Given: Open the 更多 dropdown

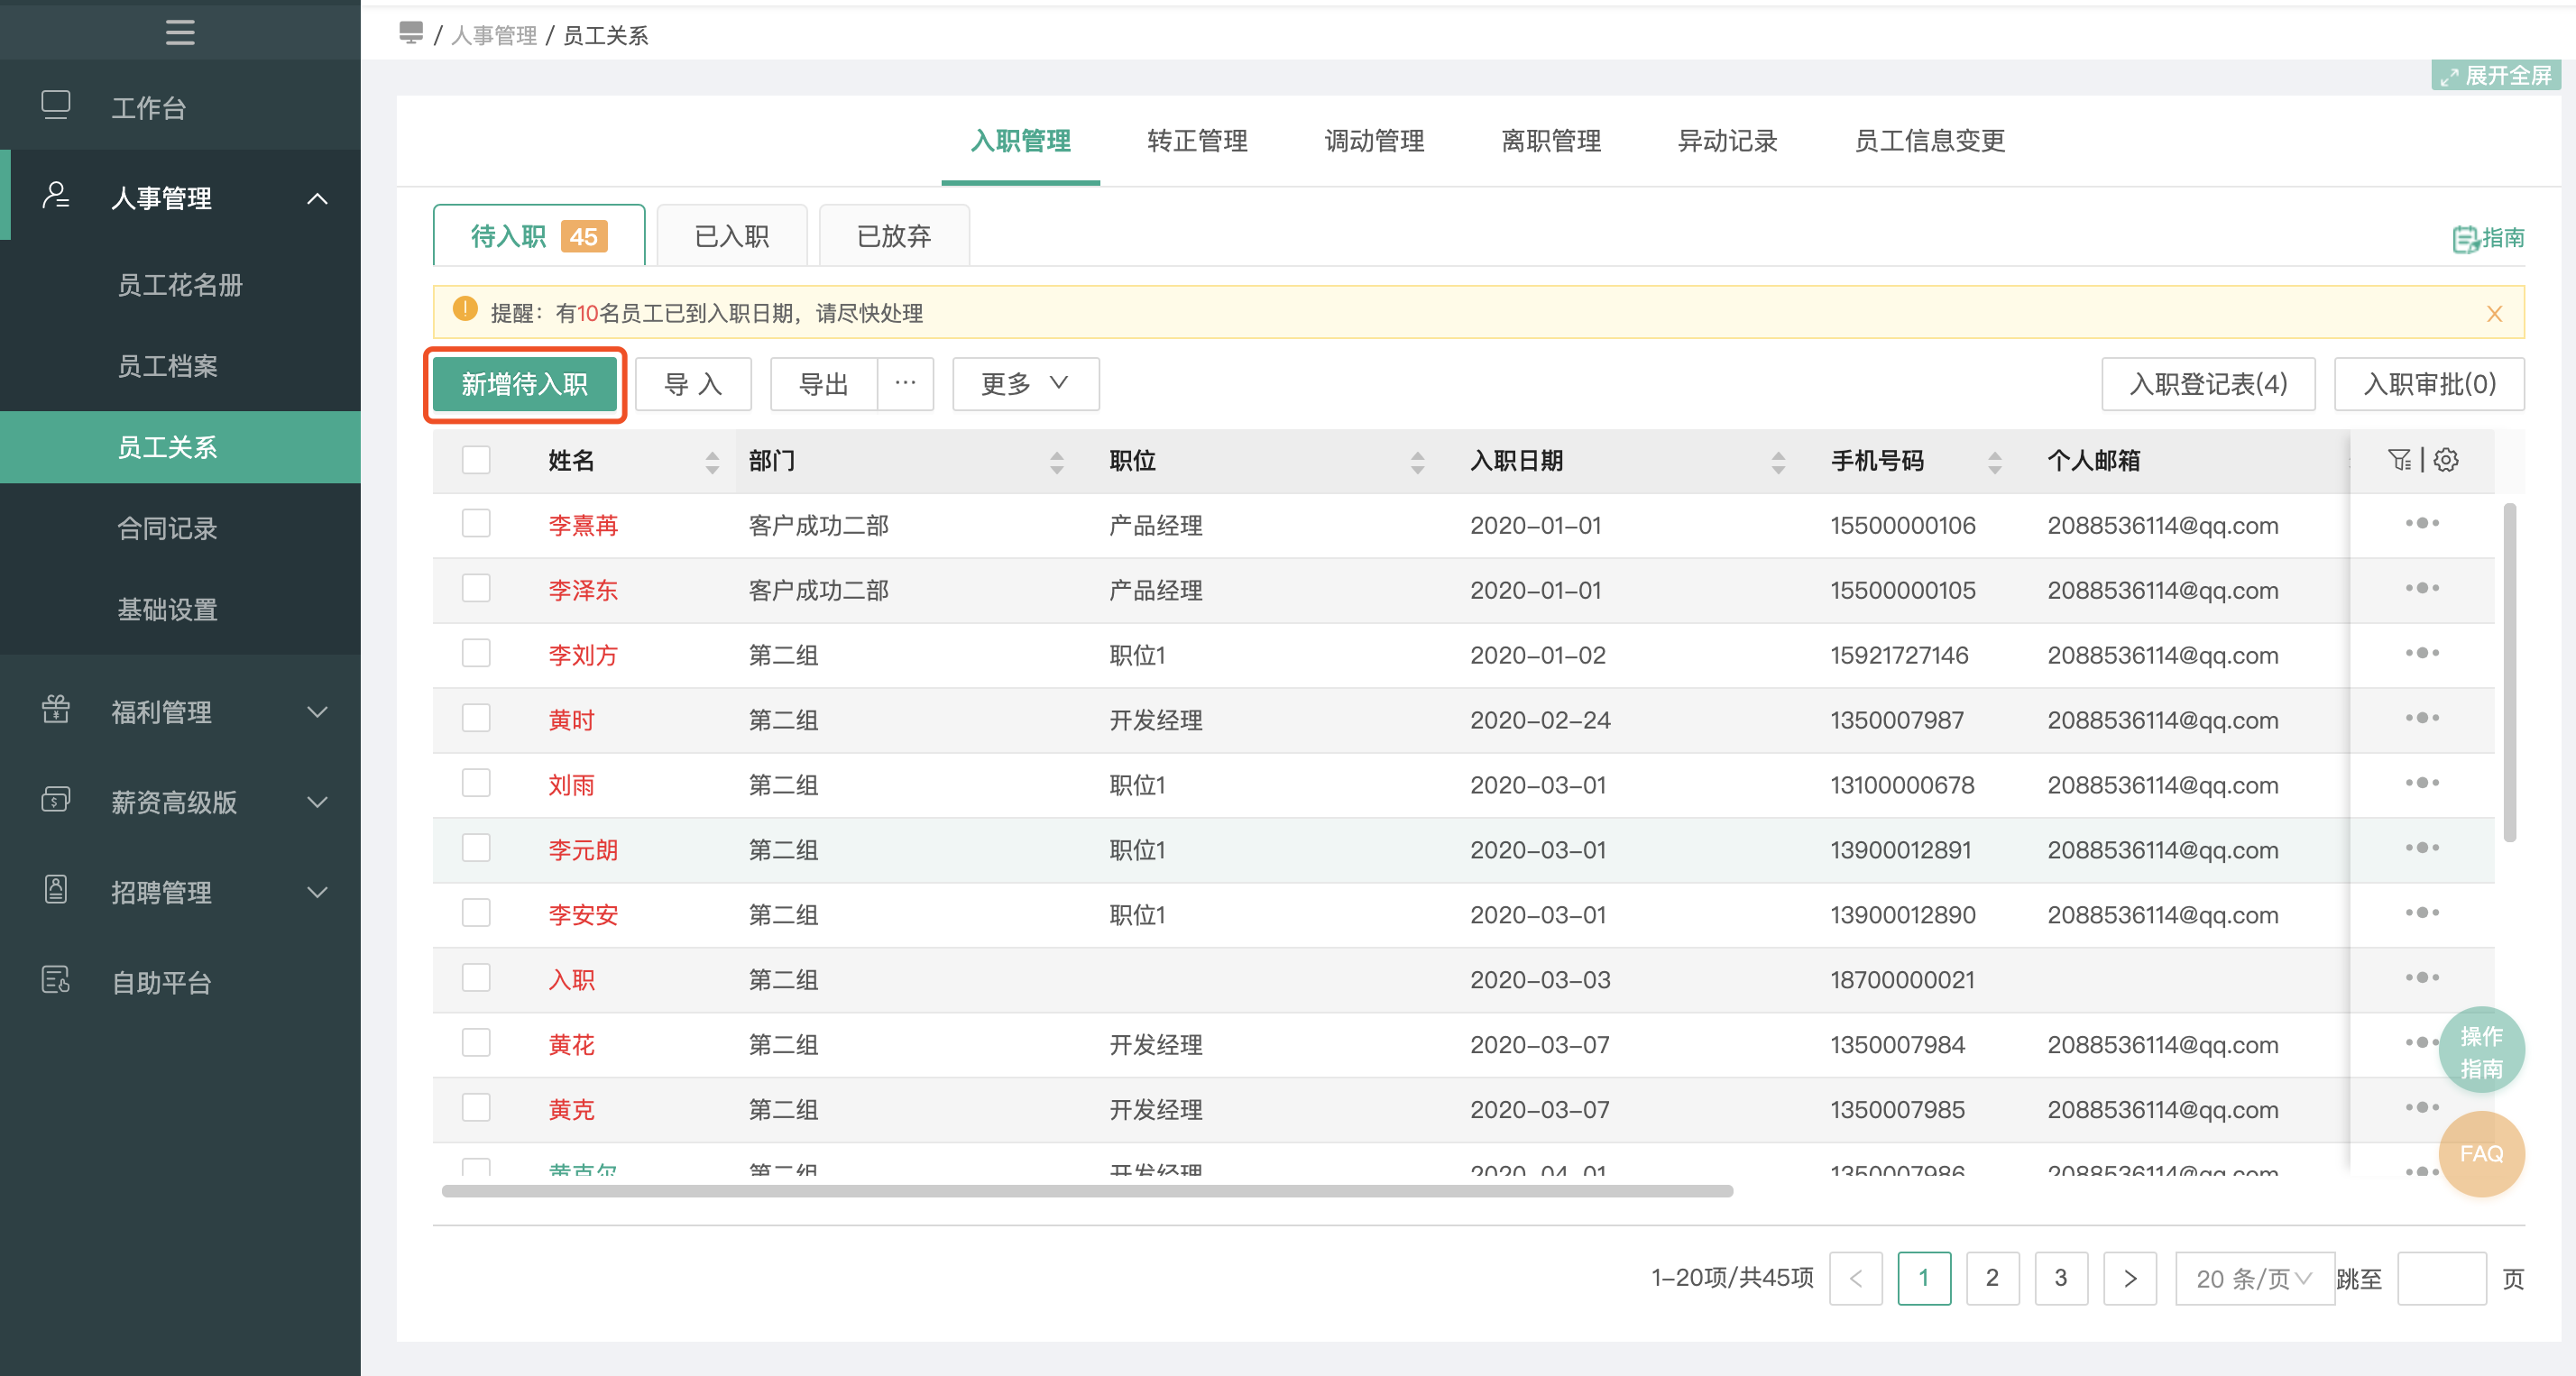Looking at the screenshot, I should 1025,384.
